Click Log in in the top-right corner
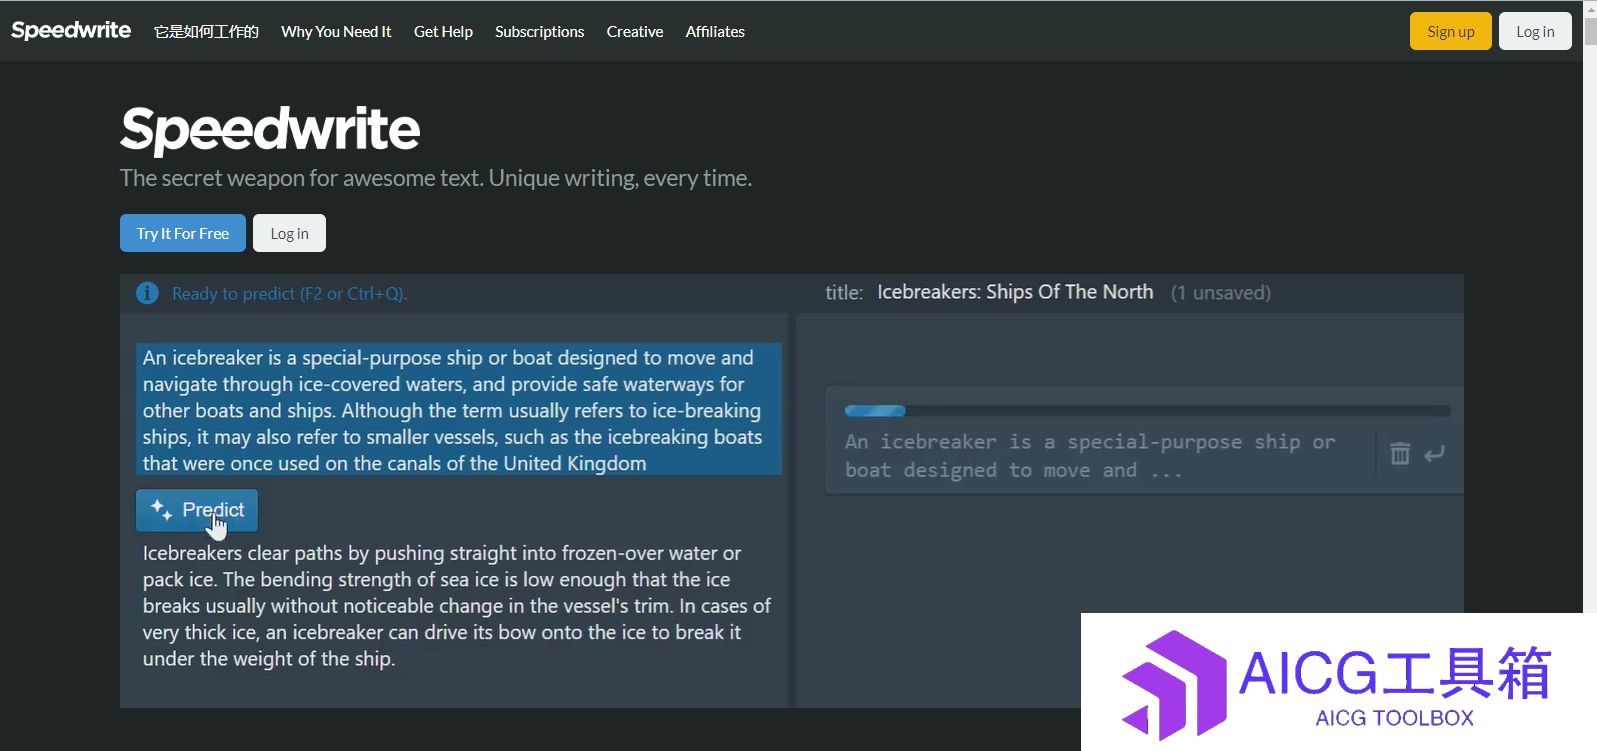This screenshot has height=751, width=1597. coord(1535,31)
